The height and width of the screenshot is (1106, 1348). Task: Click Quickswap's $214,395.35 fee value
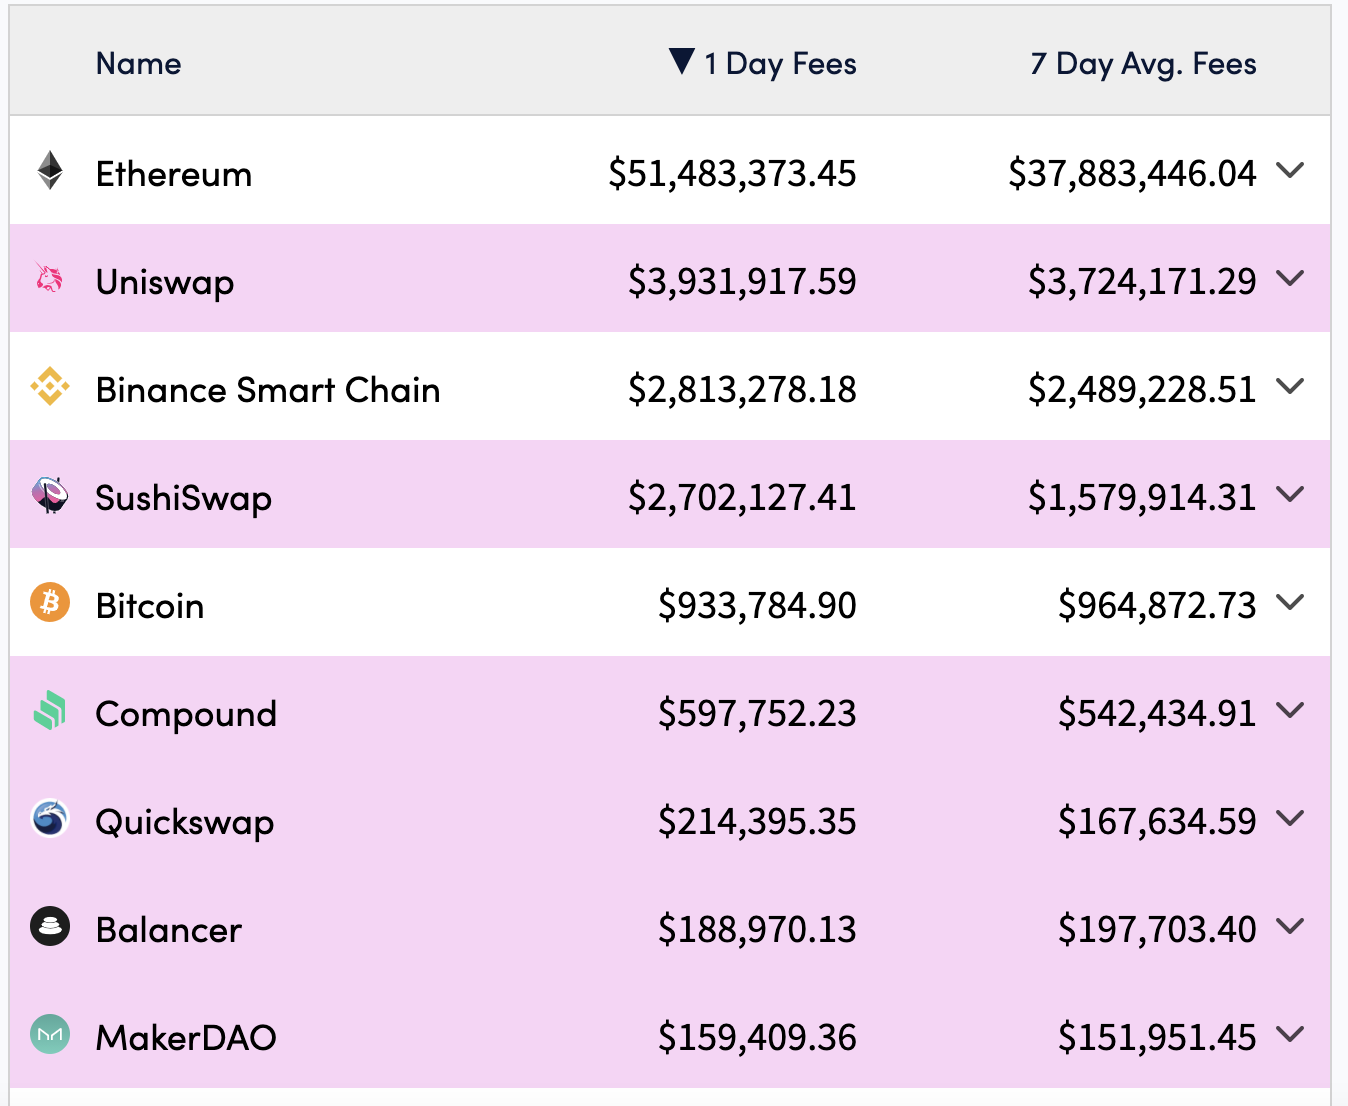(758, 822)
